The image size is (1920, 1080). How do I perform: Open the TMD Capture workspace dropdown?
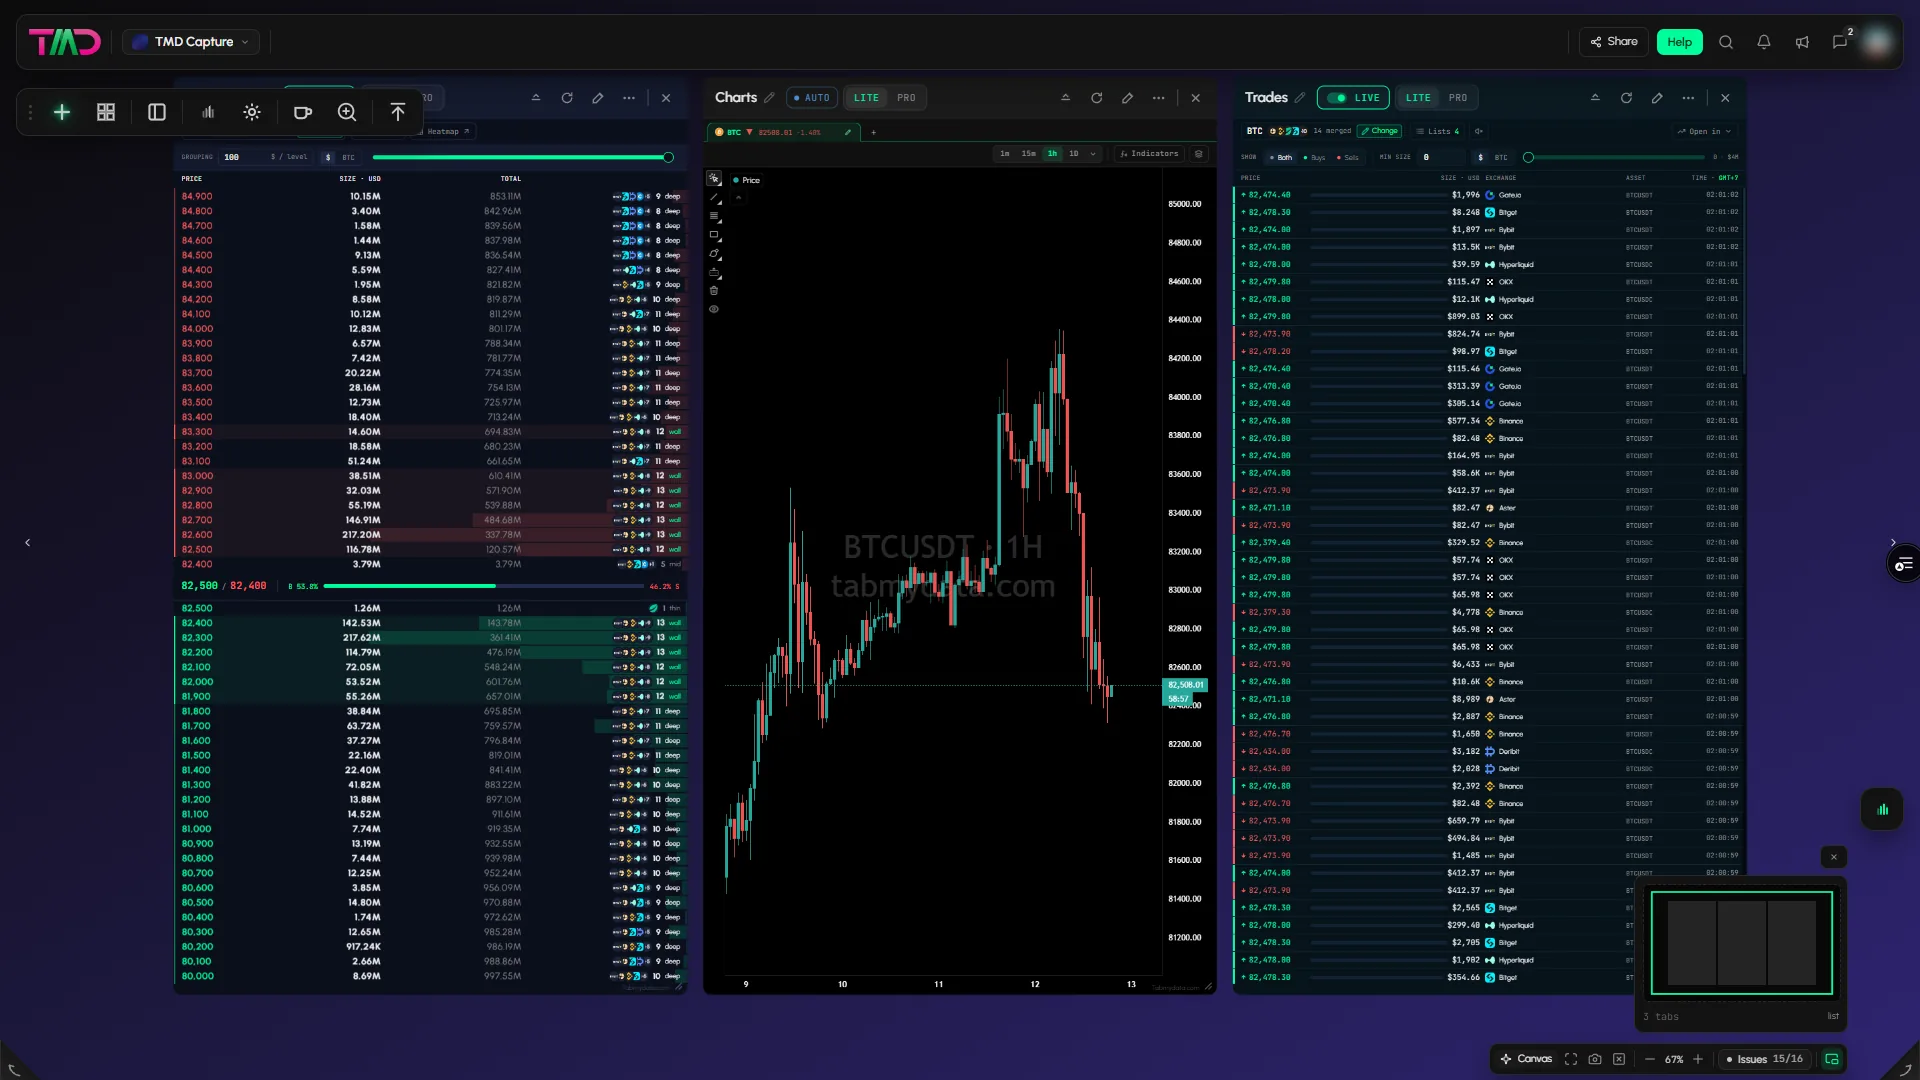(x=190, y=42)
